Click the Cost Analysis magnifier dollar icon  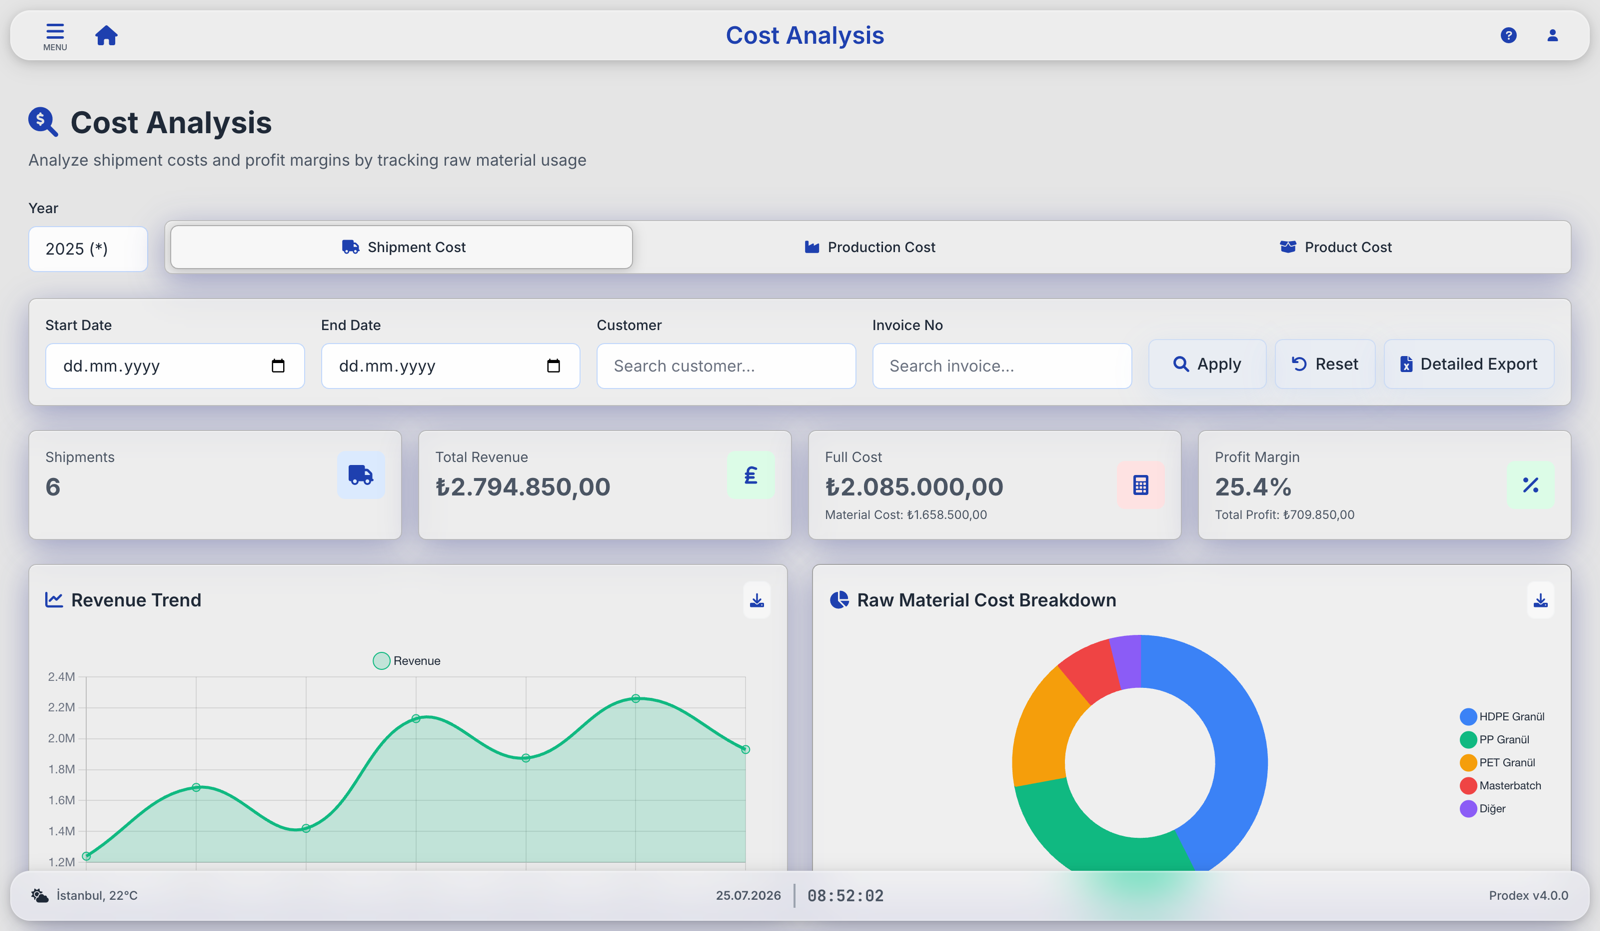(x=43, y=122)
